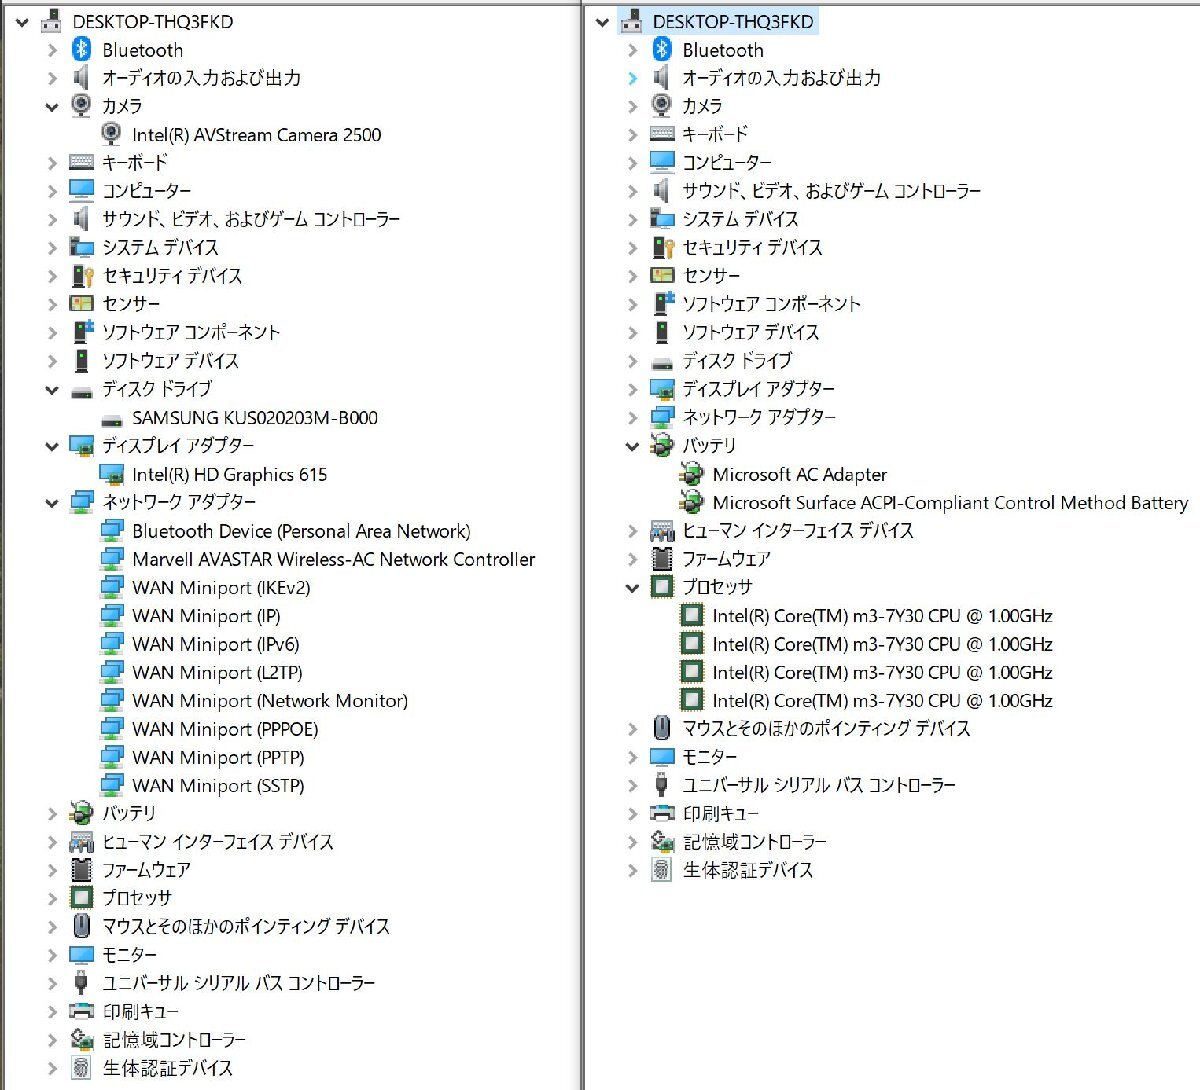Click the print queue printer icon in the left pane
The width and height of the screenshot is (1200, 1090).
[x=82, y=1011]
